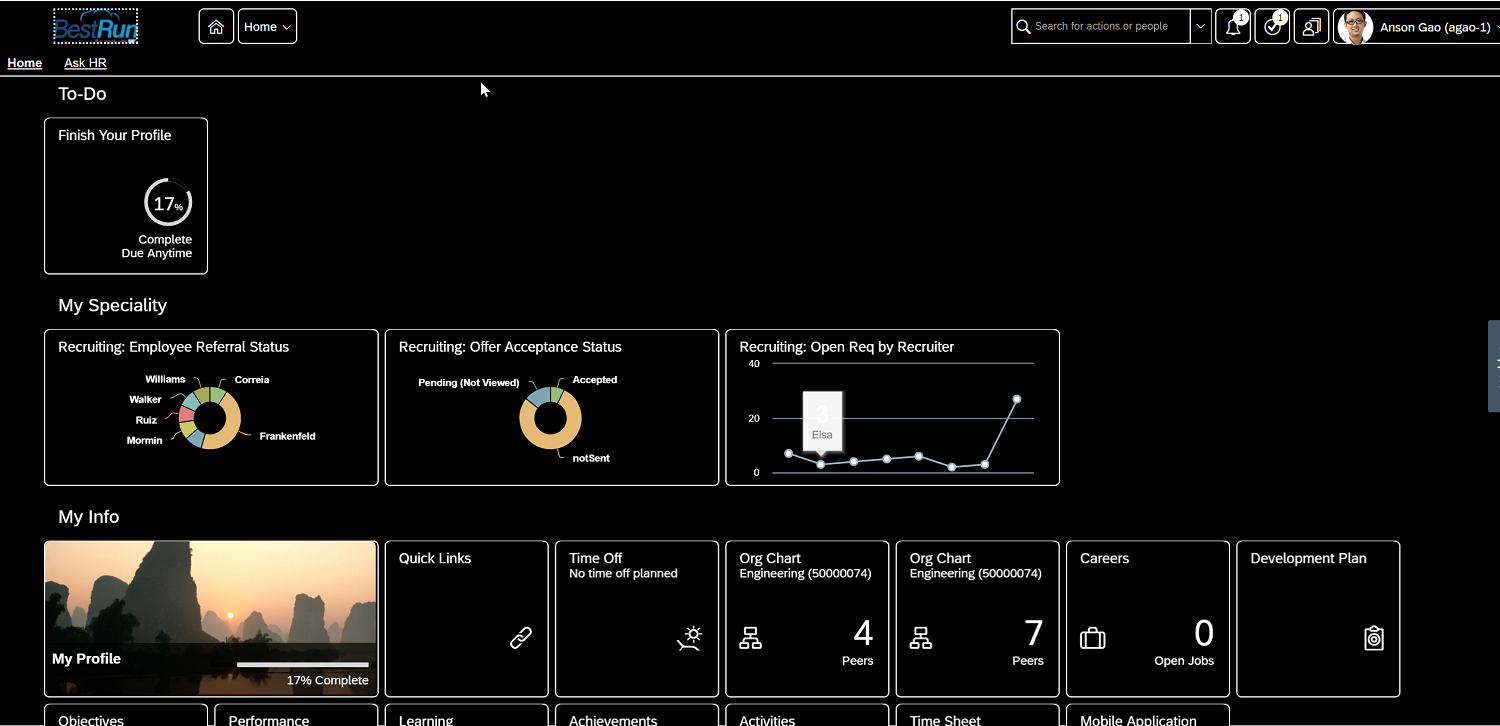Open the Home navigation dropdown
Screen dimensions: 1500x726
pyautogui.click(x=267, y=27)
